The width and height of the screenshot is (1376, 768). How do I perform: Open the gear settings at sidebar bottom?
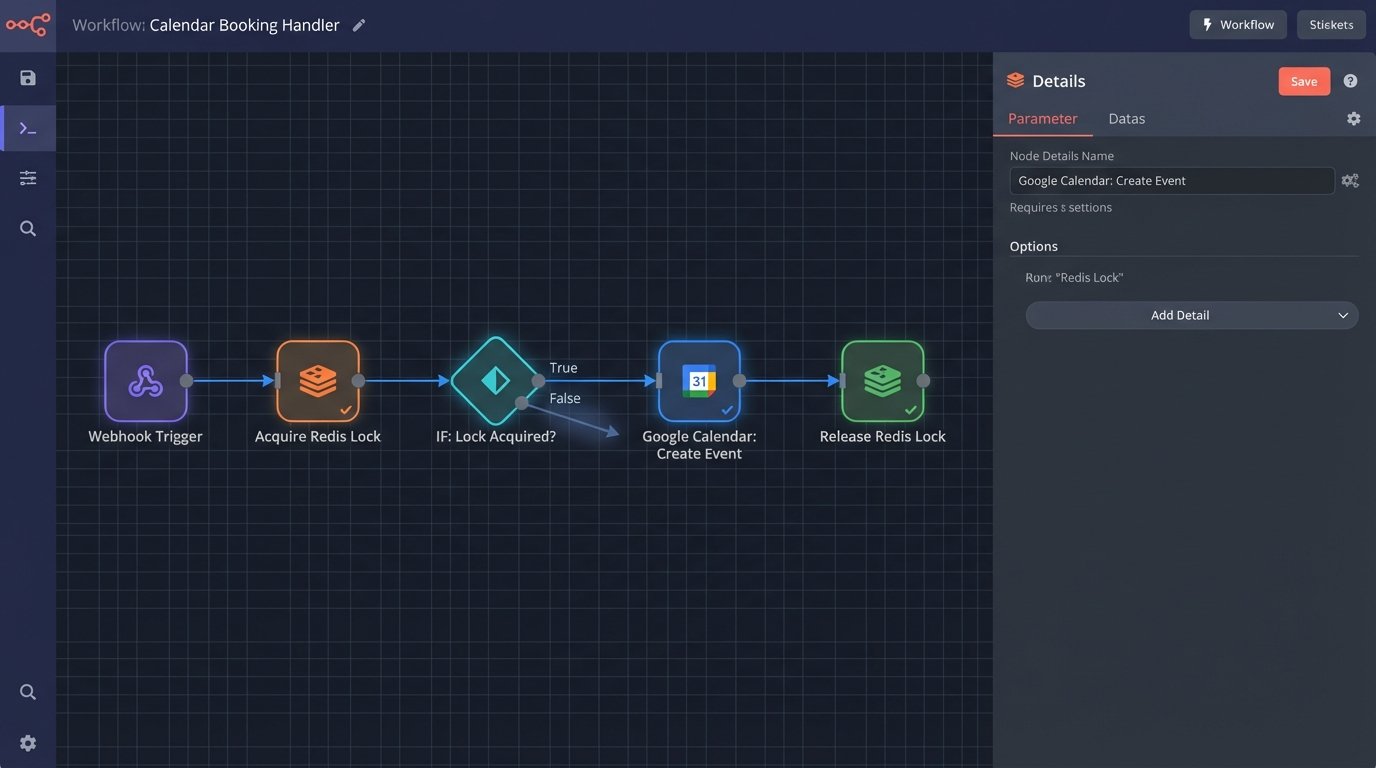coord(28,743)
